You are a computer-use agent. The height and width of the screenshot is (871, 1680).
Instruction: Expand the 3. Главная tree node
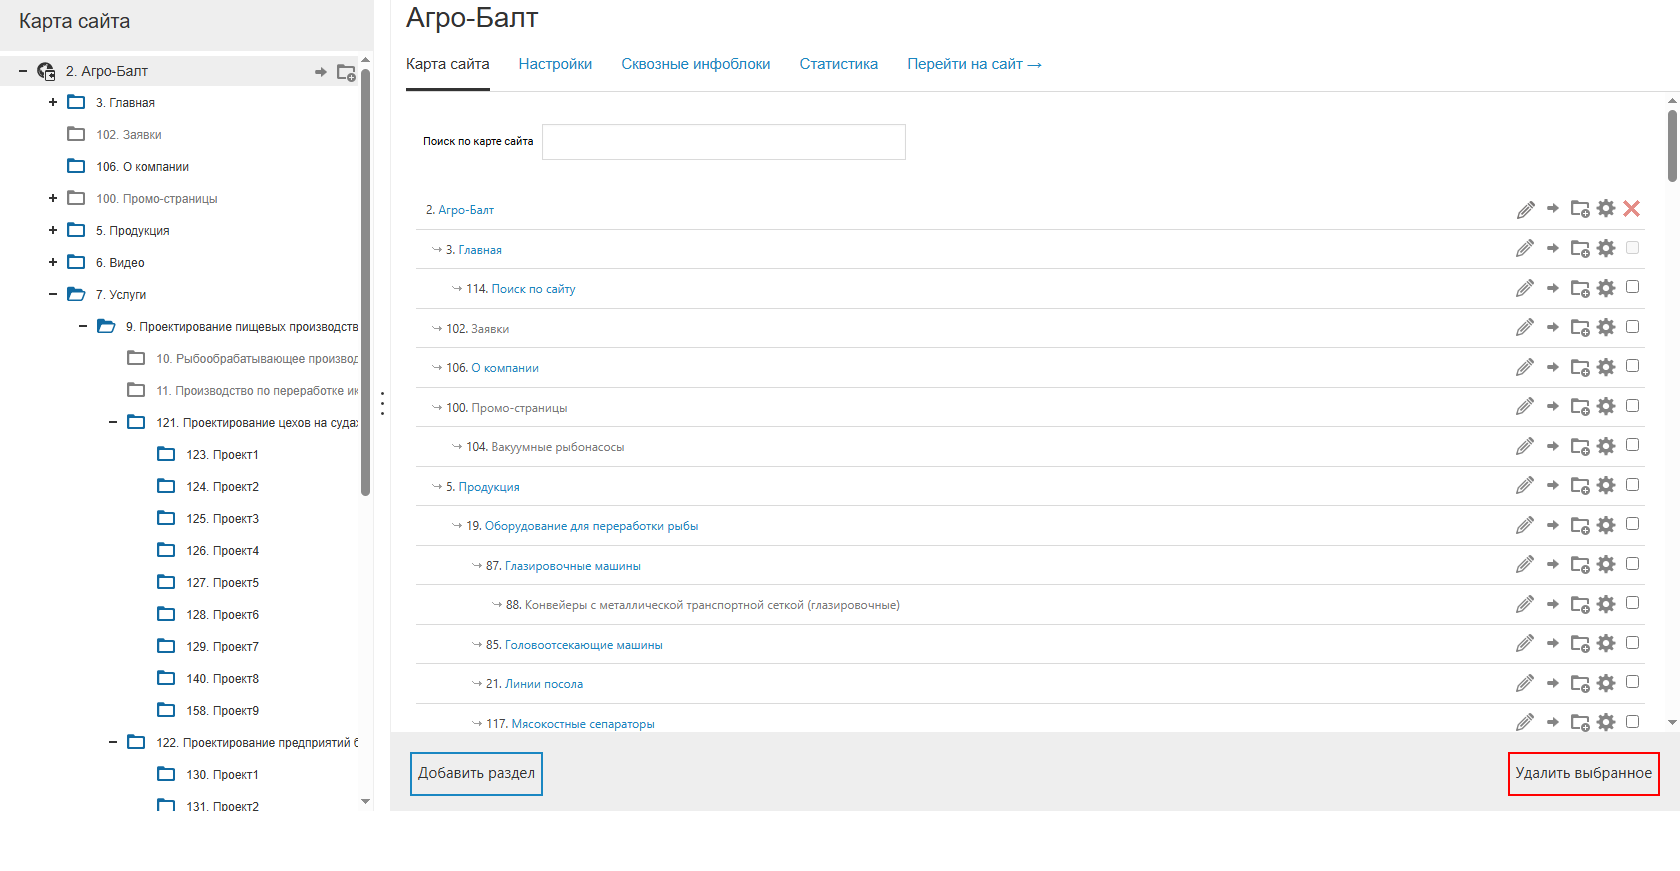[53, 102]
